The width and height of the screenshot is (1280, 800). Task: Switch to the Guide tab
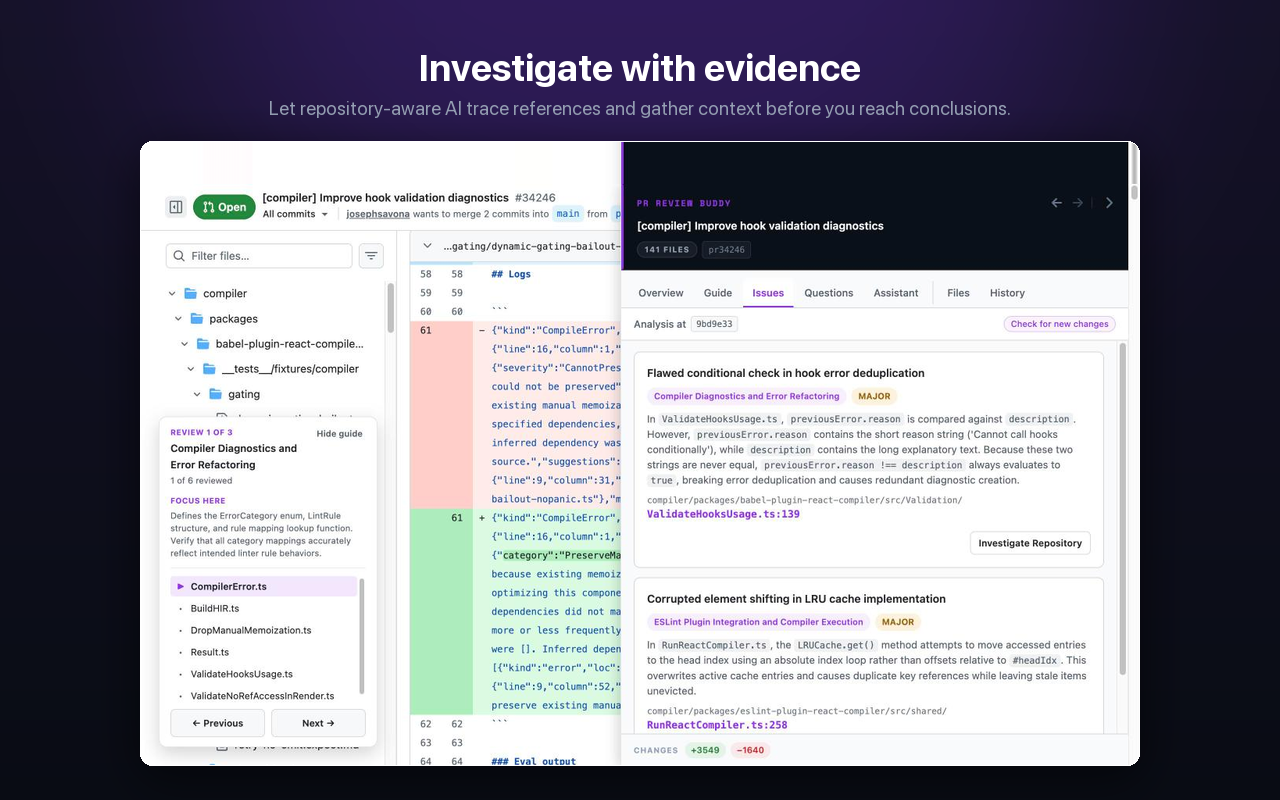(718, 293)
